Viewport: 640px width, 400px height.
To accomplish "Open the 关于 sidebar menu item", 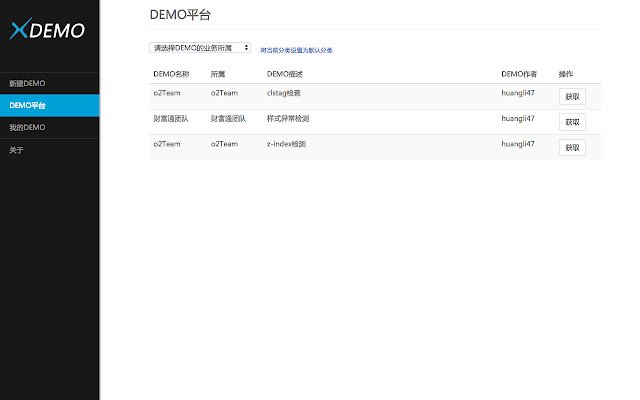I will click(x=49, y=150).
